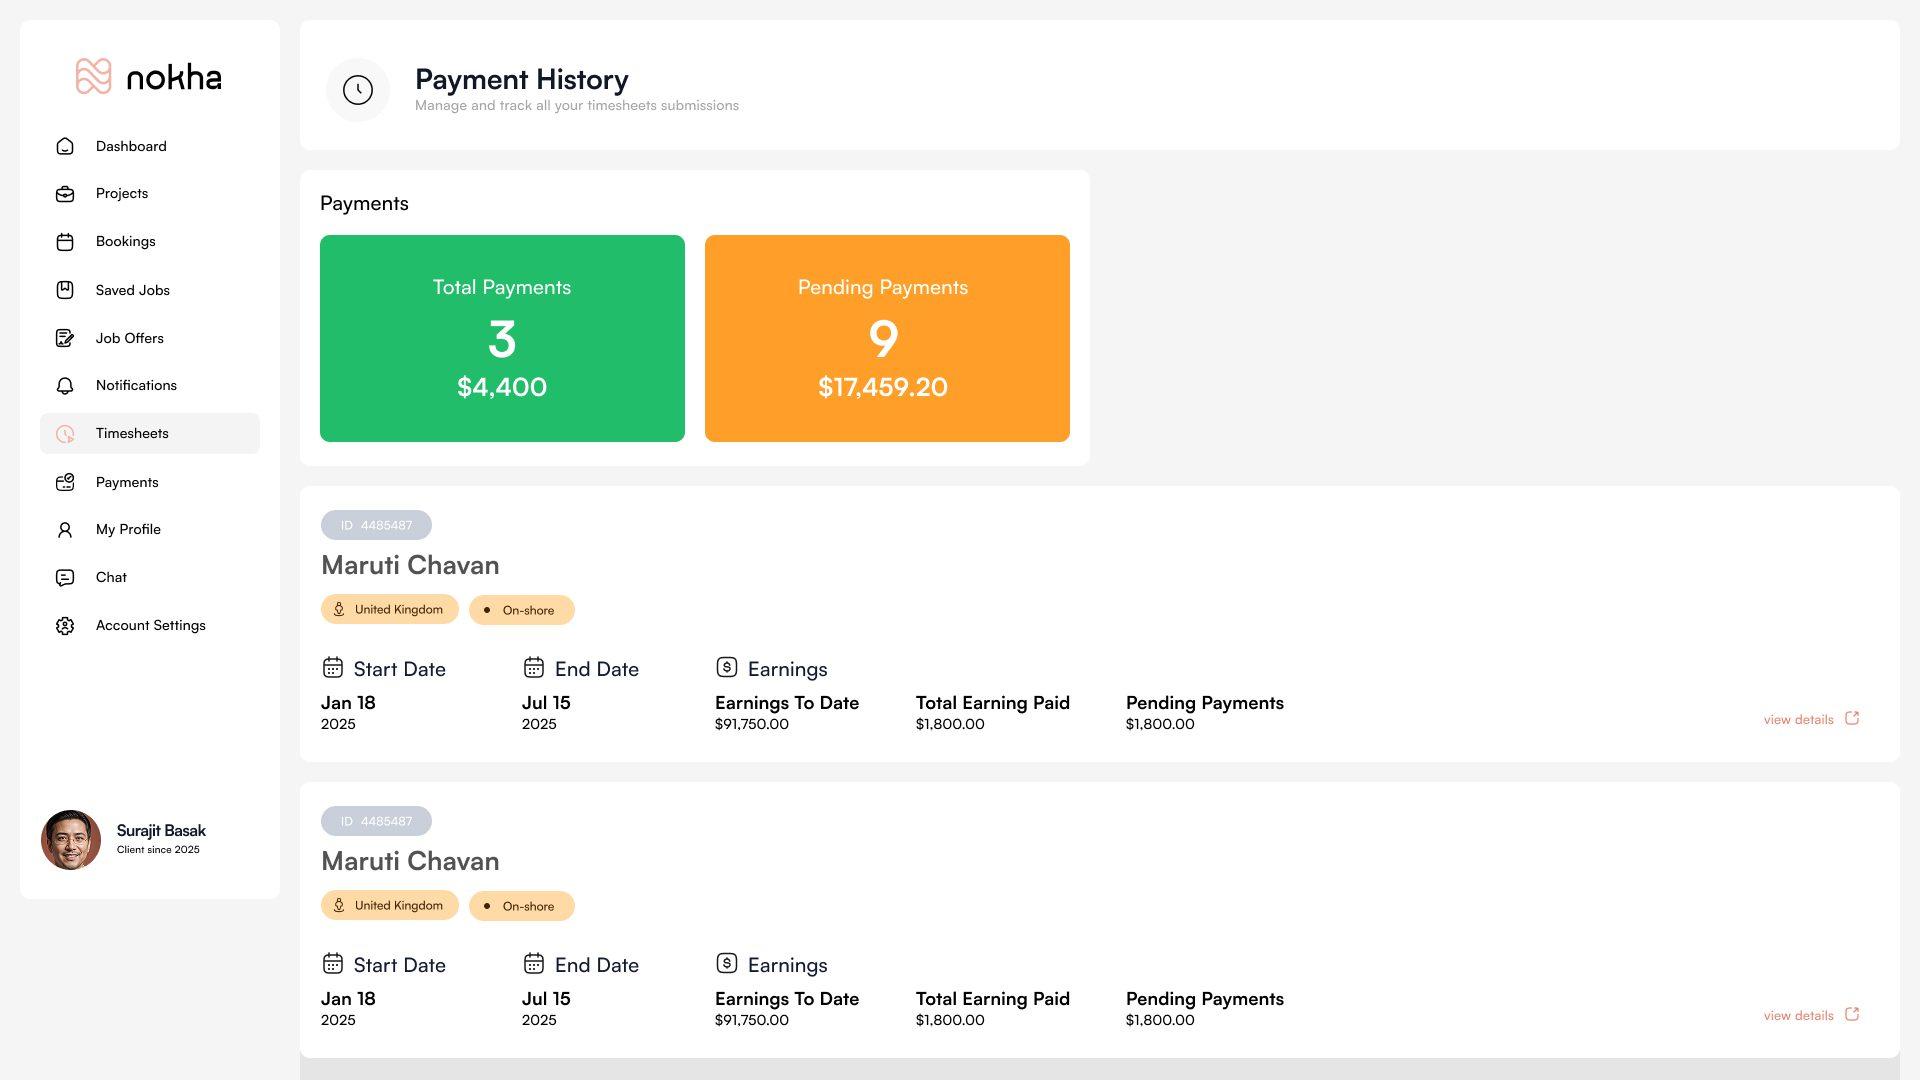The width and height of the screenshot is (1920, 1080).
Task: Open Account Settings via the gear icon
Action: [x=65, y=625]
